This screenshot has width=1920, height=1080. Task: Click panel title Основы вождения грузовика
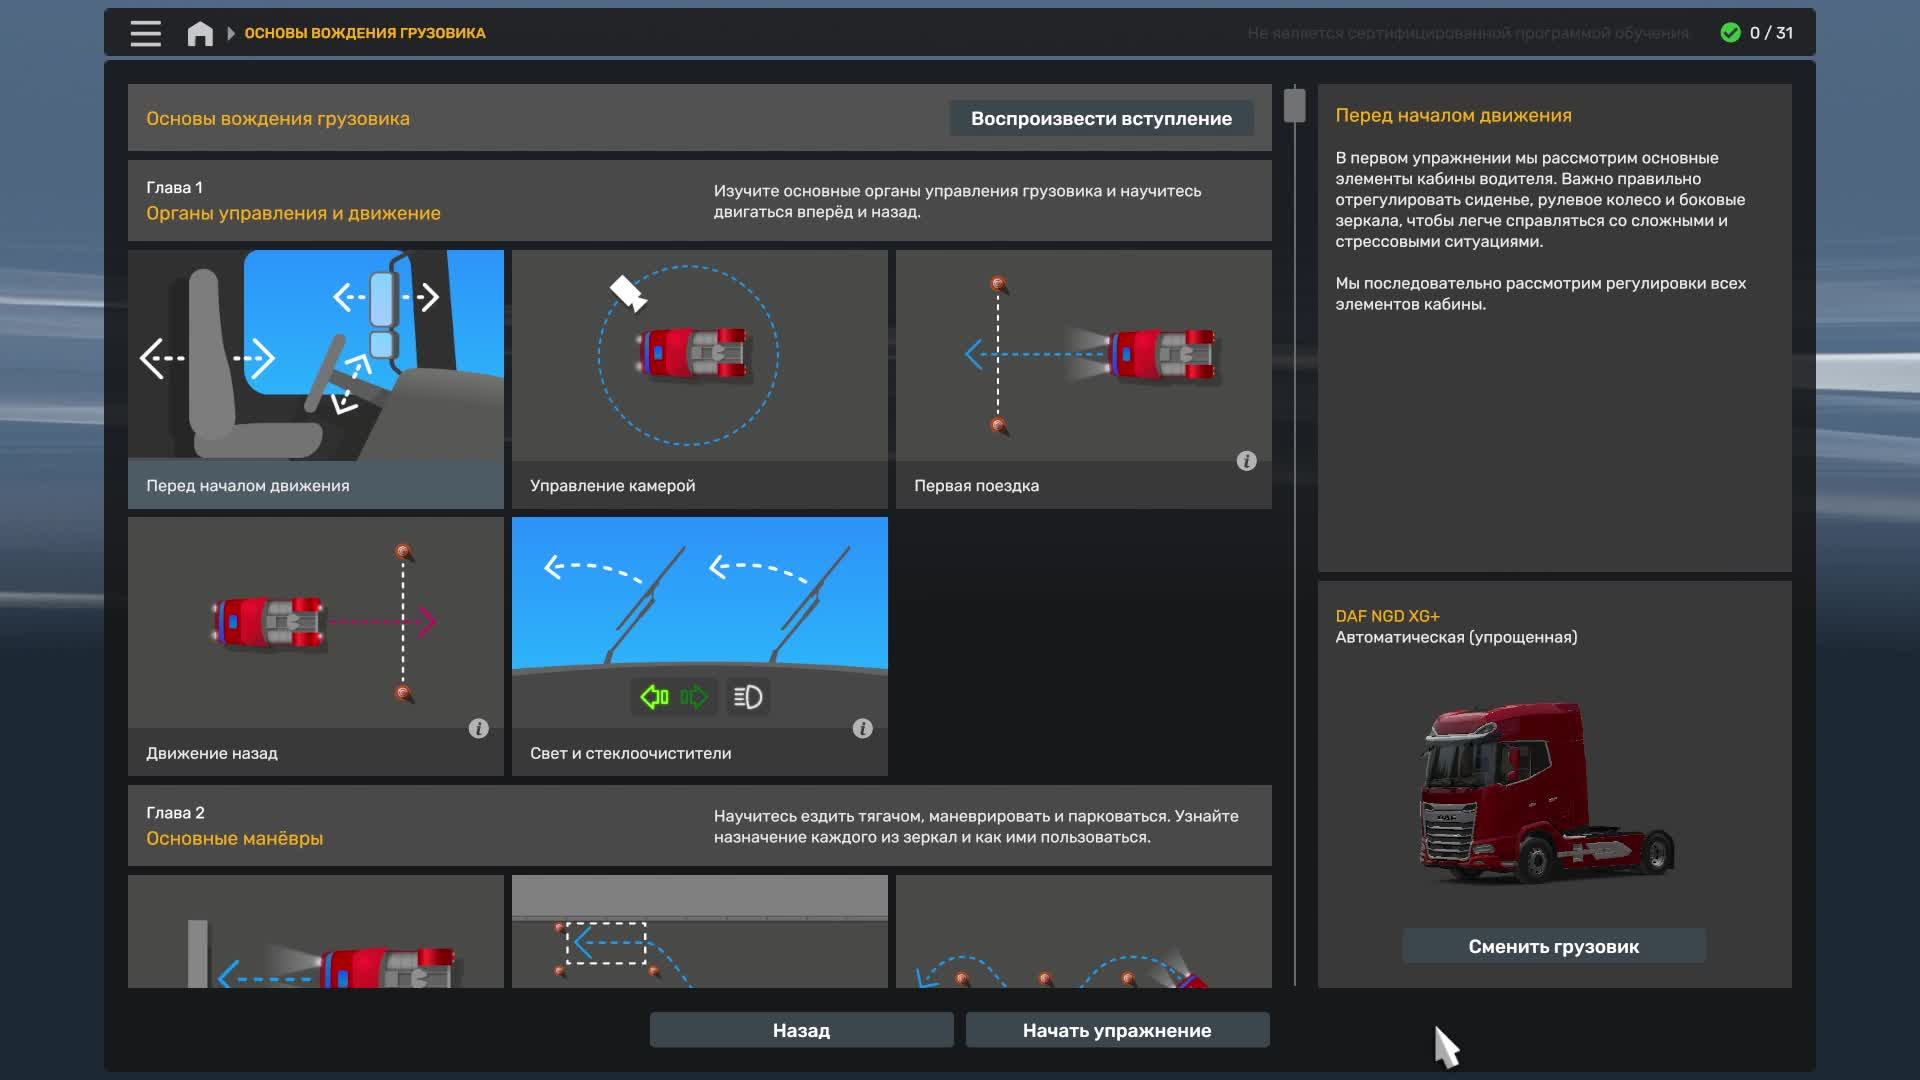point(278,118)
